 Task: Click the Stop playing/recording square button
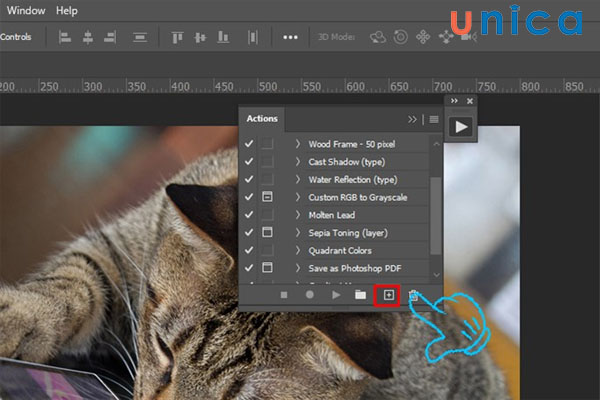click(284, 295)
